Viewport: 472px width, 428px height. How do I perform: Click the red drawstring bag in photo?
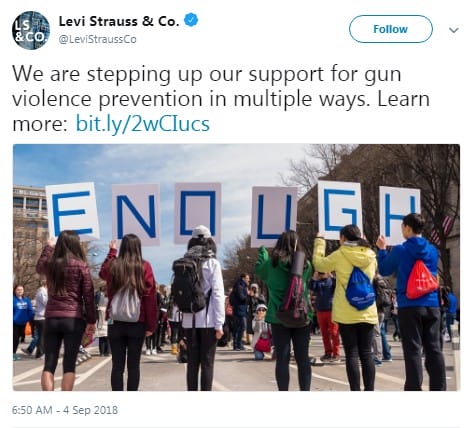(421, 280)
